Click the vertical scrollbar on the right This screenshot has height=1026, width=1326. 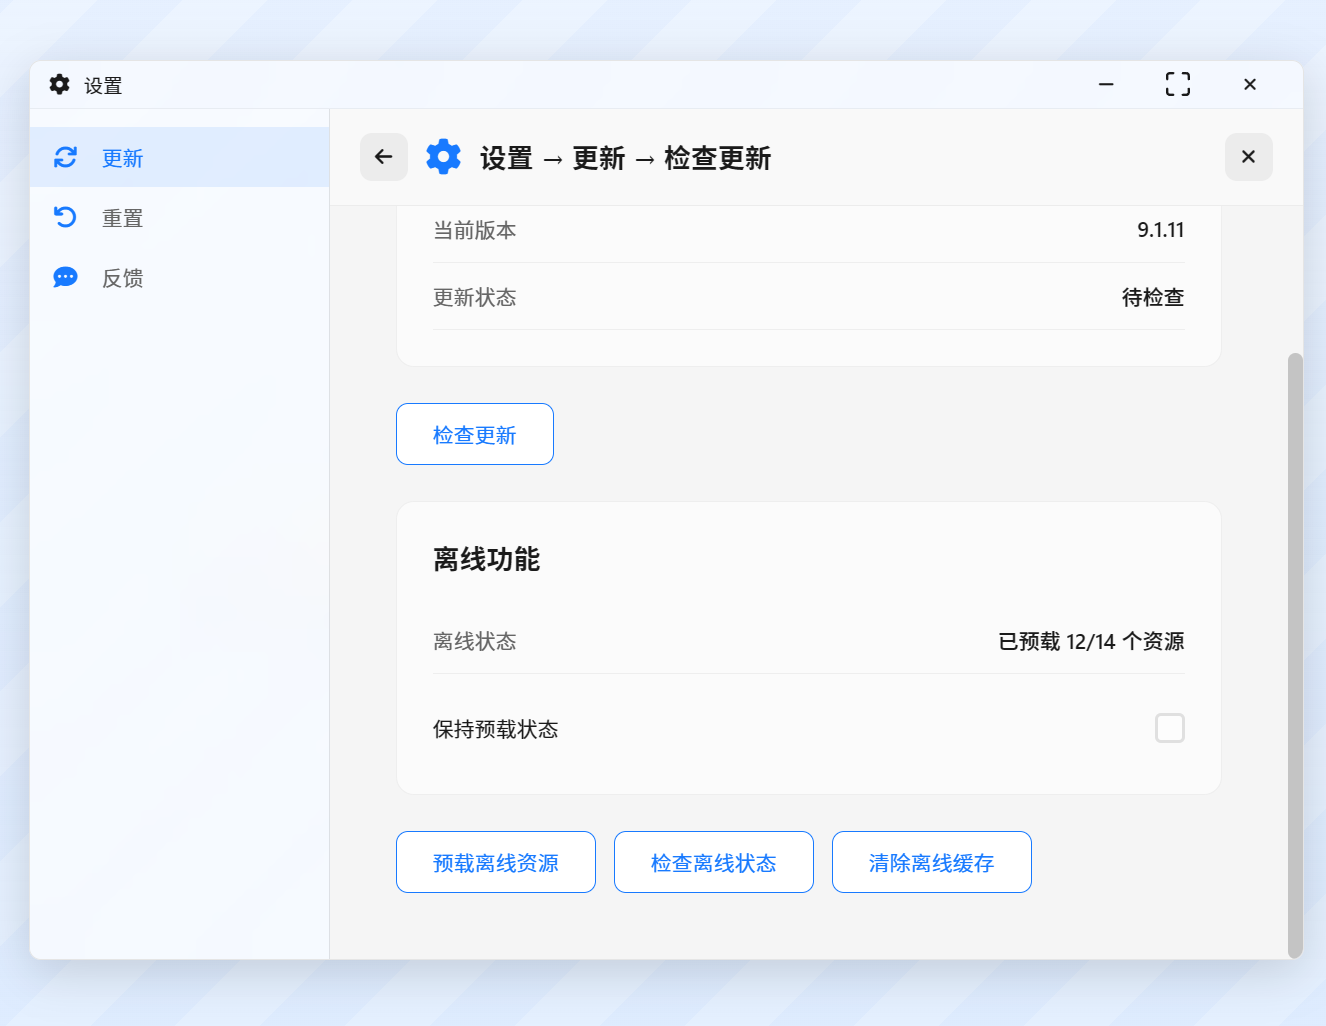[1295, 655]
